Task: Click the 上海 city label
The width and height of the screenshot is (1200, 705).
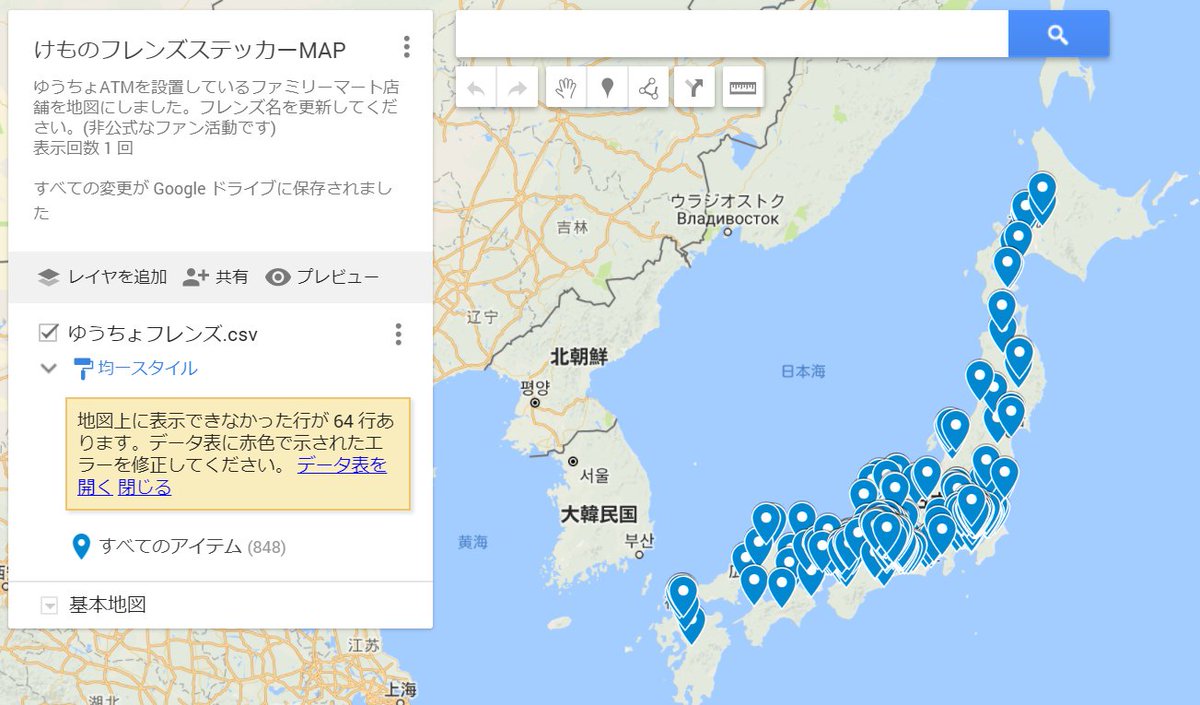Action: pyautogui.click(x=401, y=689)
